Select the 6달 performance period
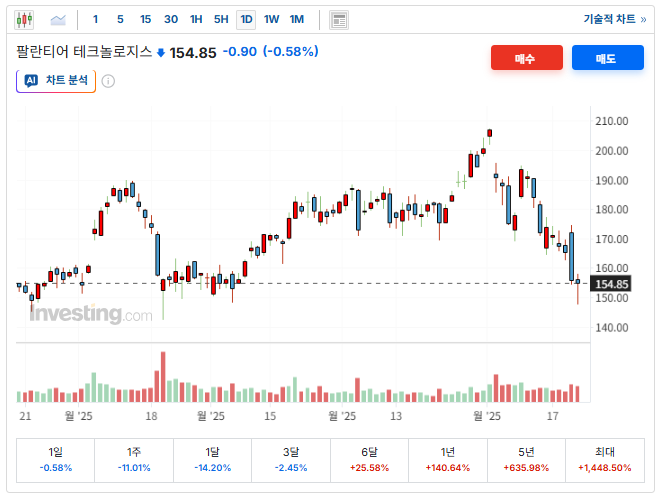 [369, 460]
